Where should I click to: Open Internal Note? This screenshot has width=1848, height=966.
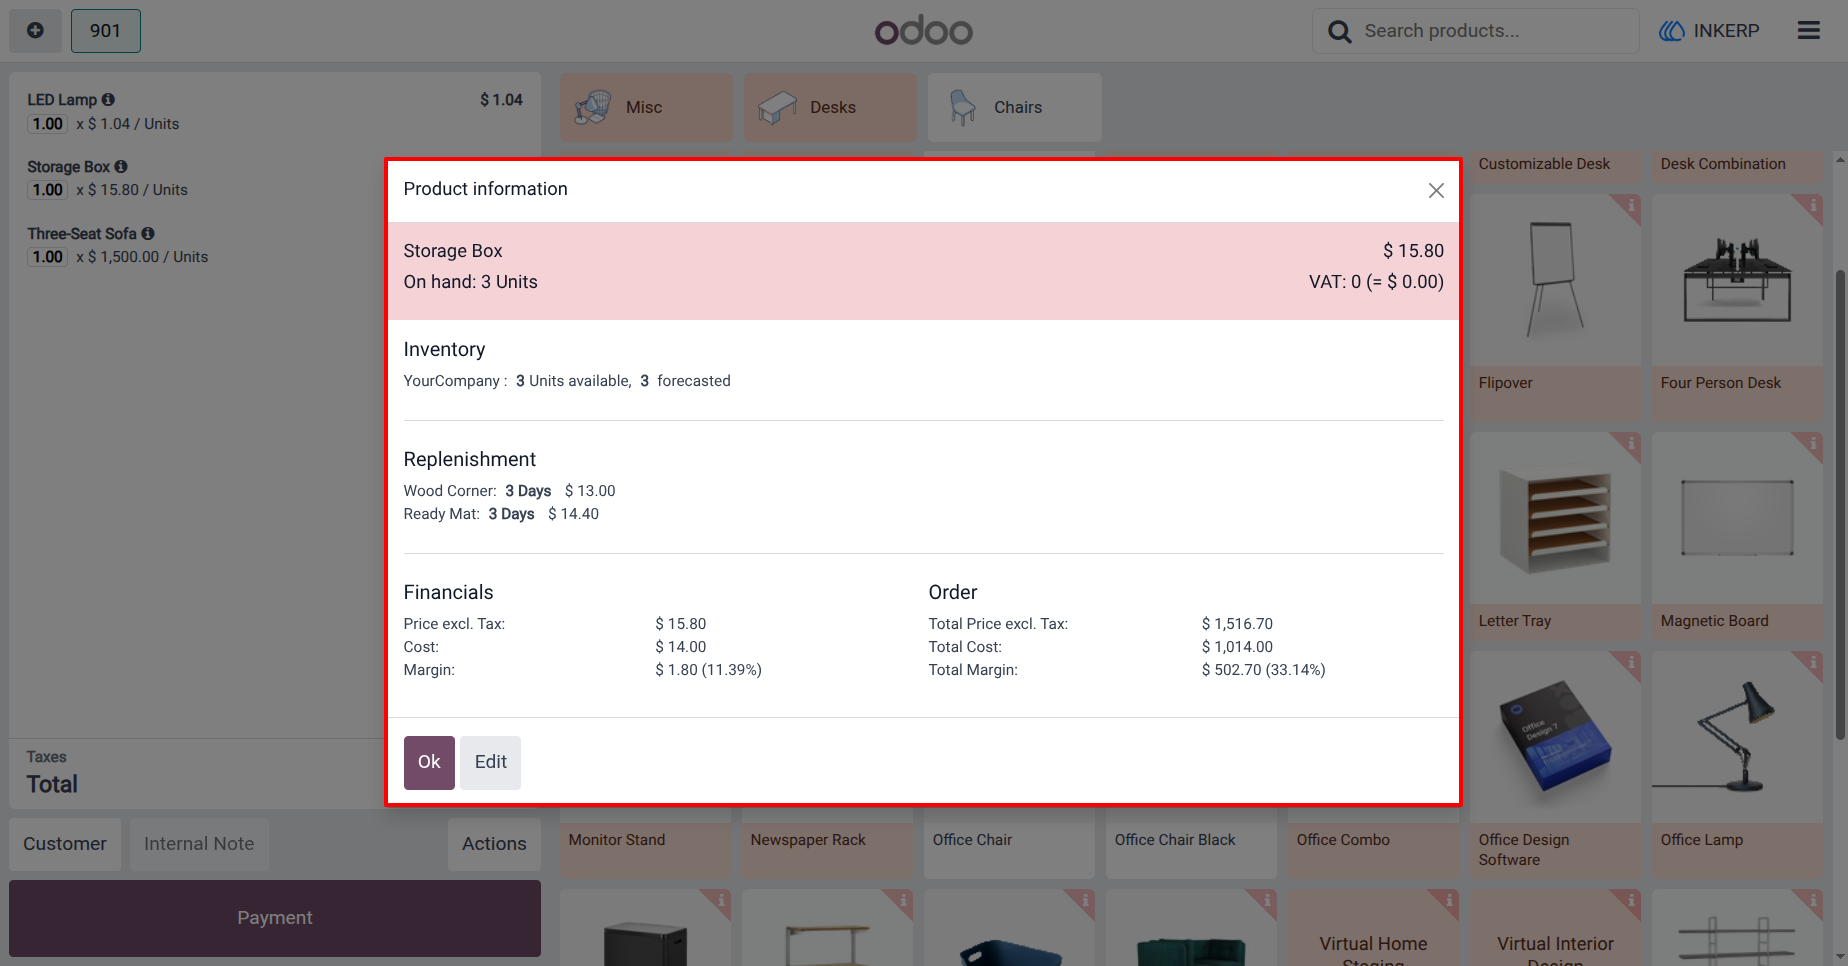199,844
